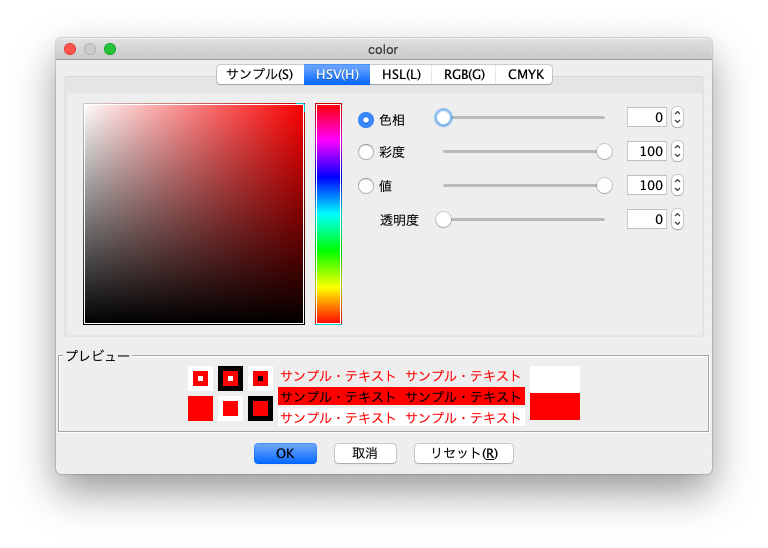Click the vertical rainbow hue strip
This screenshot has width=768, height=548.
pos(328,214)
